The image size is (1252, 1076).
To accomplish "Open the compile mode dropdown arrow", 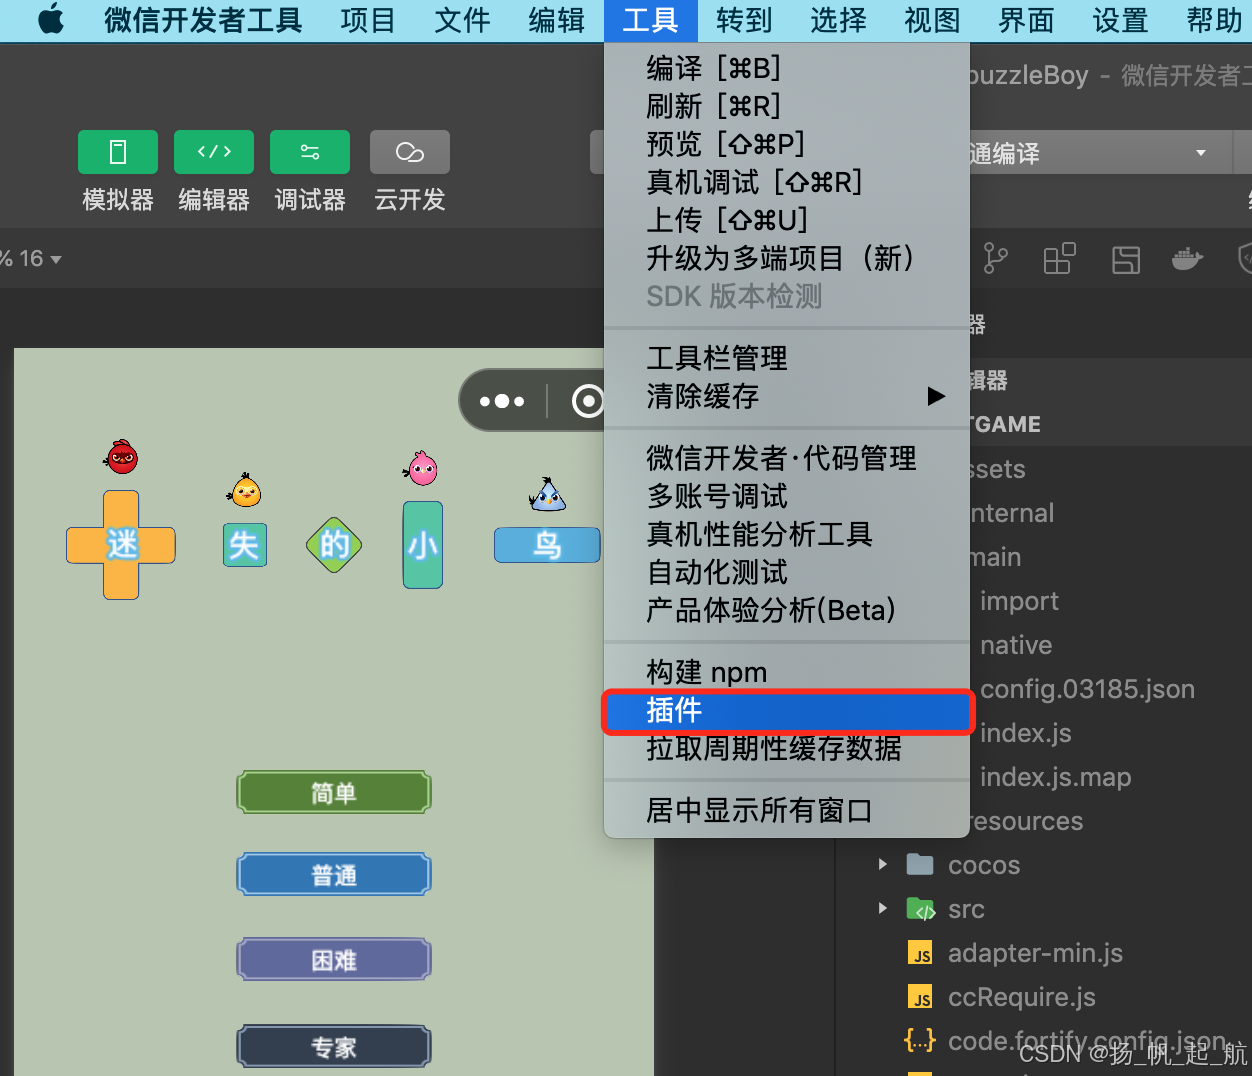I will (1200, 153).
